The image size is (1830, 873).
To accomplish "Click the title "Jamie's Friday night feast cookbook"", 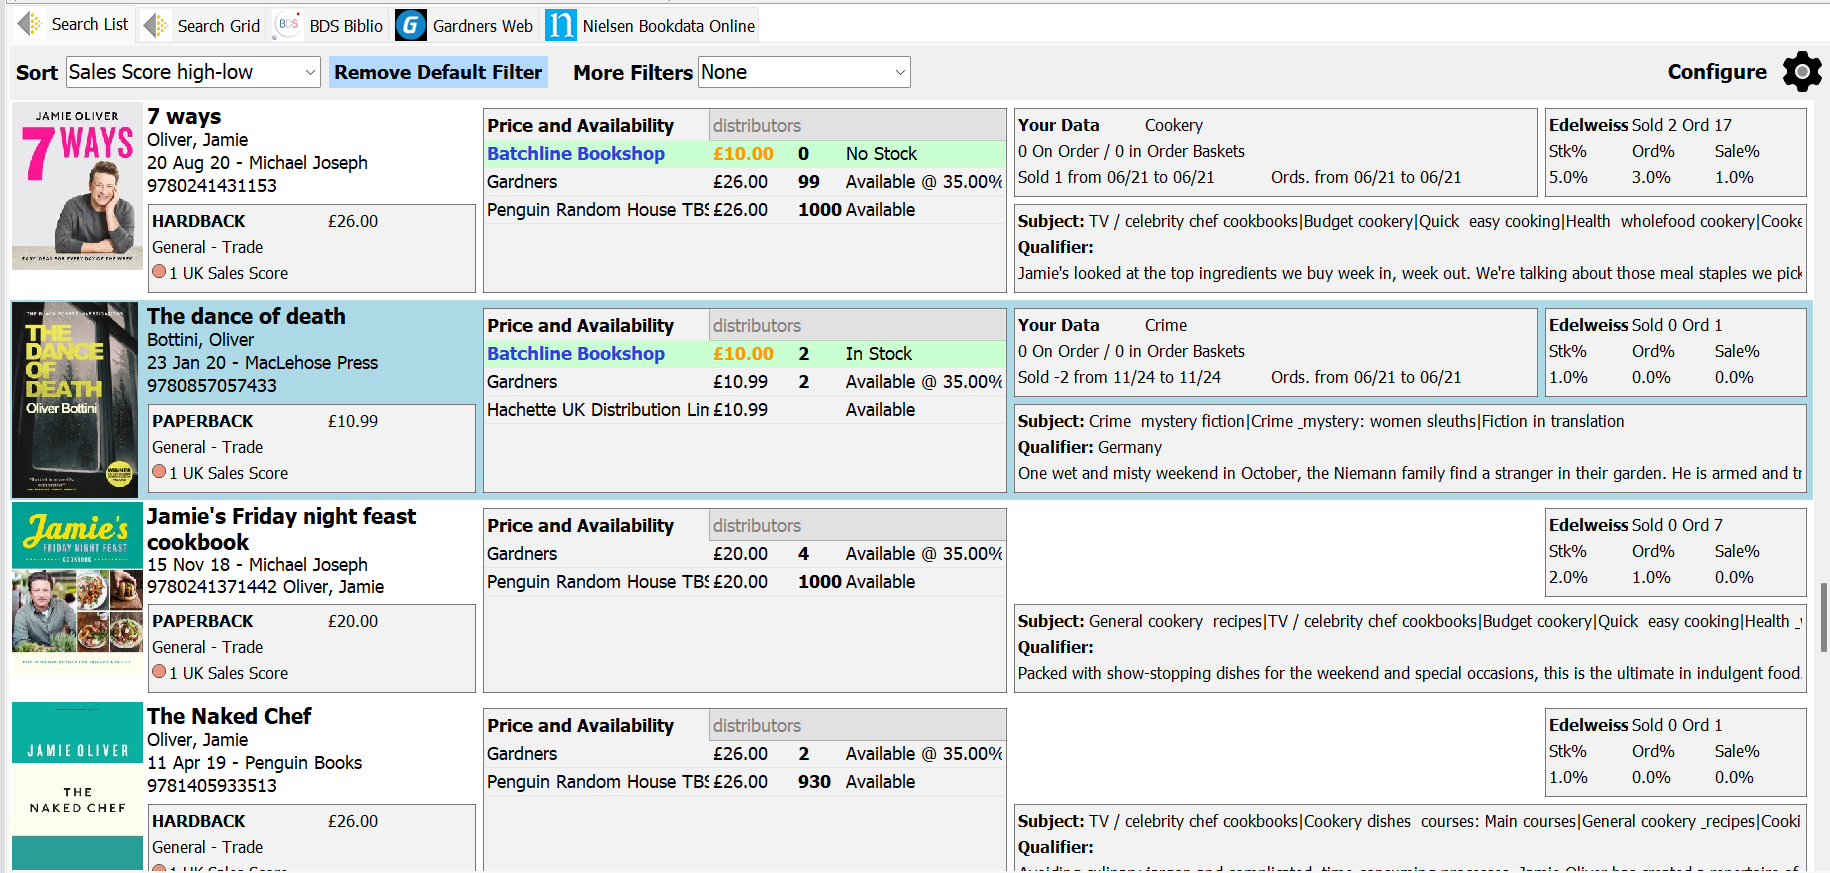I will tap(282, 529).
